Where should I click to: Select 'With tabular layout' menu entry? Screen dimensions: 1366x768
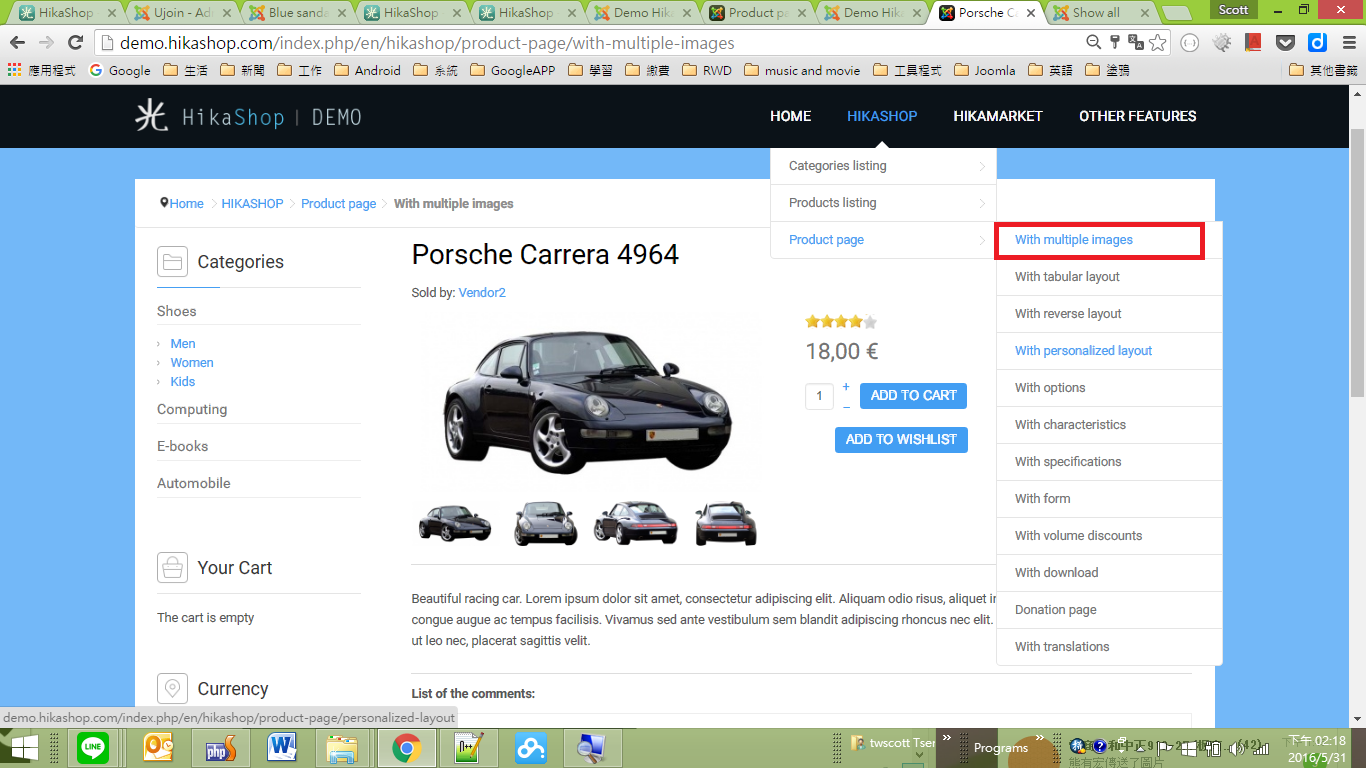(x=1067, y=277)
